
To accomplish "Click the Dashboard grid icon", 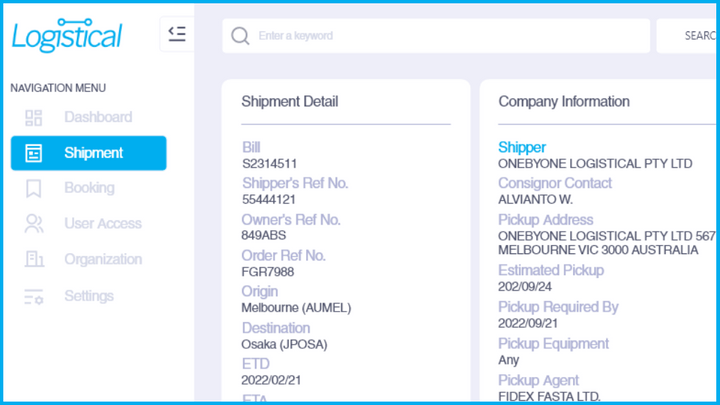I will pos(34,118).
